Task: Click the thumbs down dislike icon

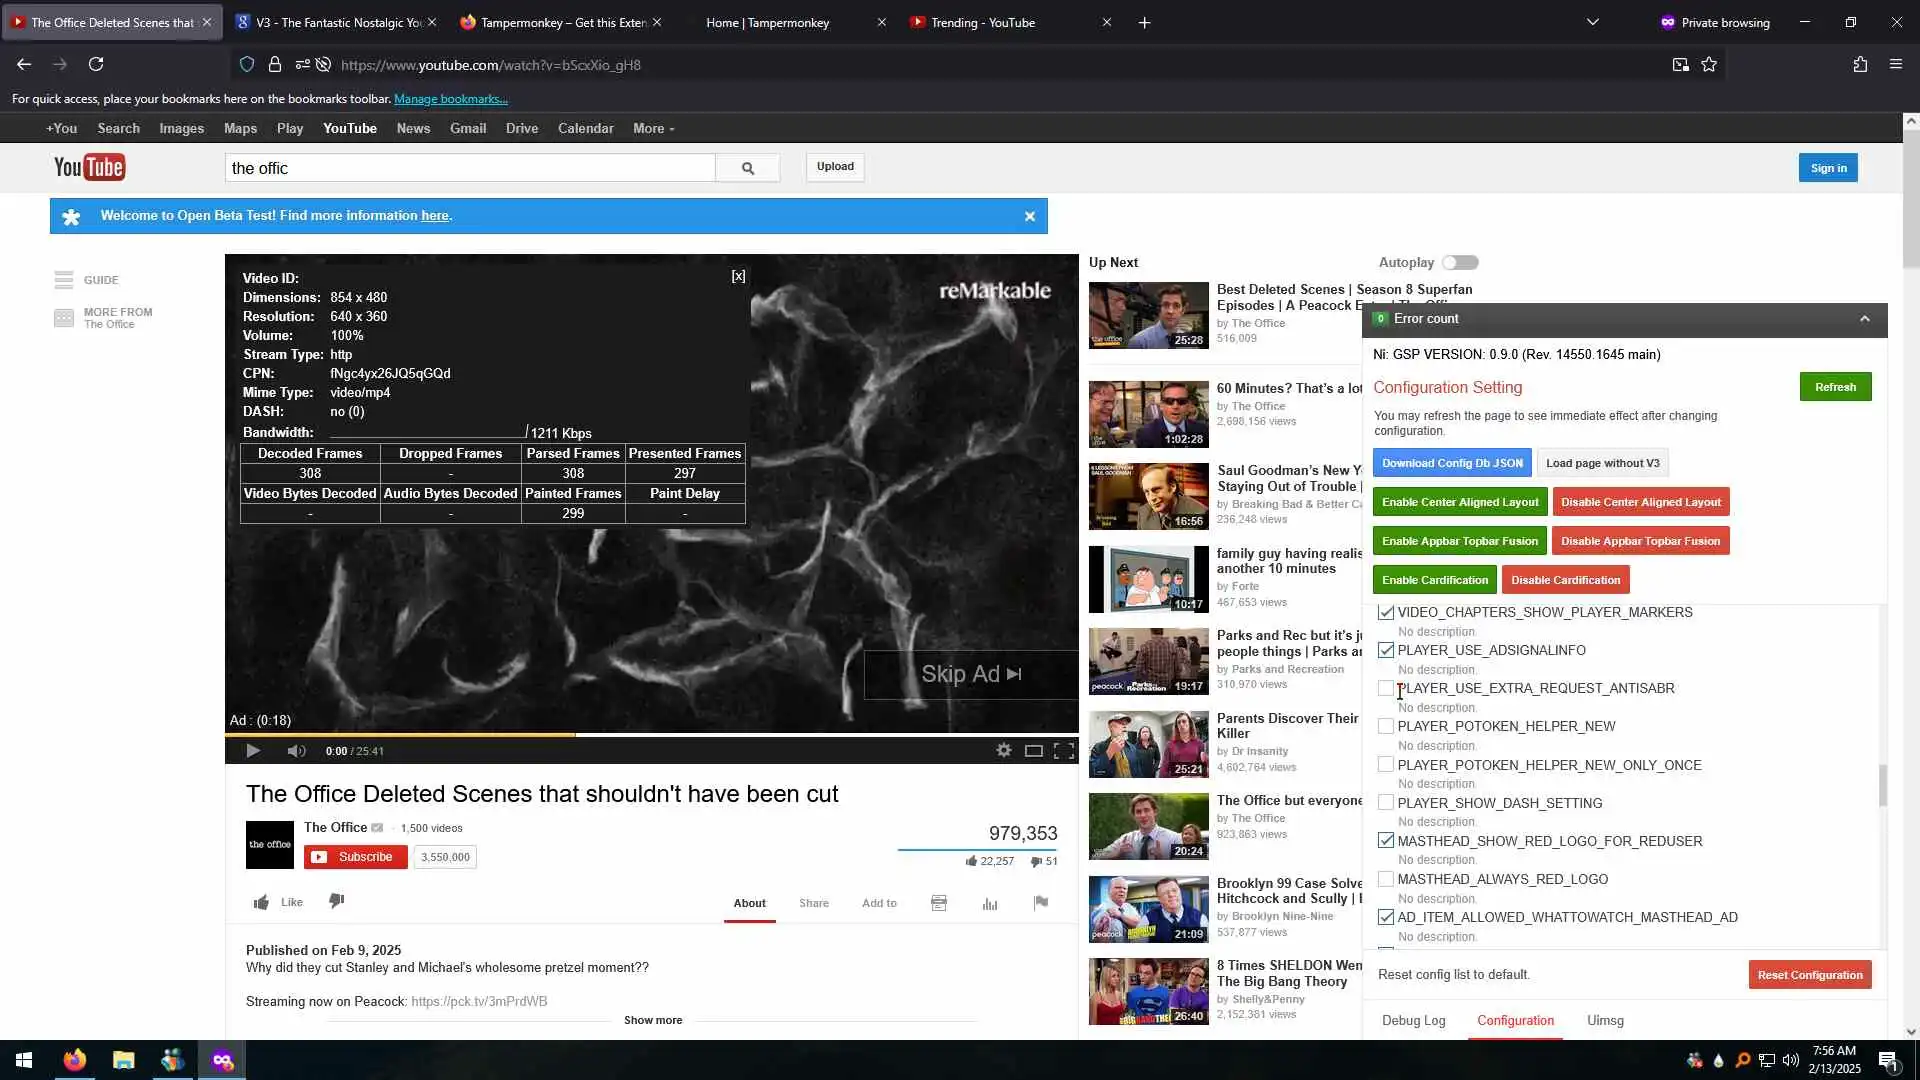Action: click(x=337, y=901)
